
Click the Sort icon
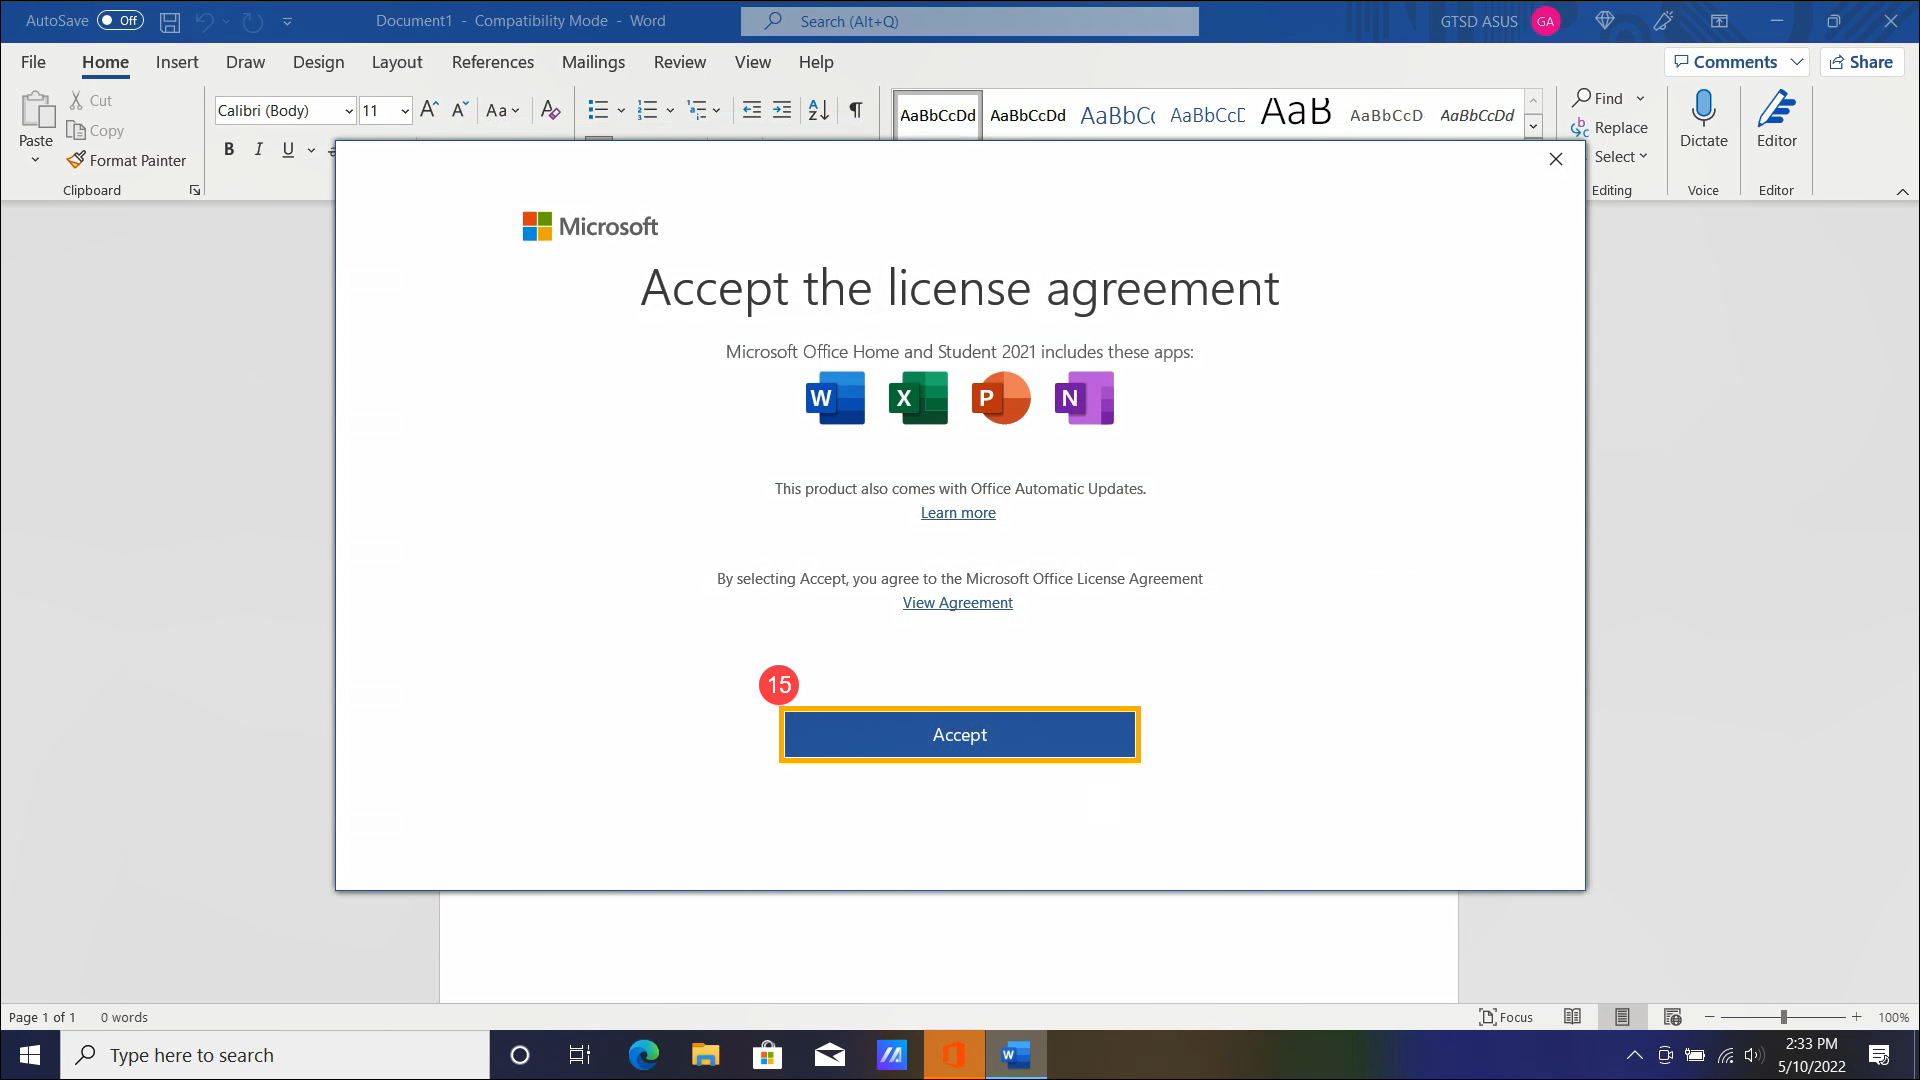818,110
